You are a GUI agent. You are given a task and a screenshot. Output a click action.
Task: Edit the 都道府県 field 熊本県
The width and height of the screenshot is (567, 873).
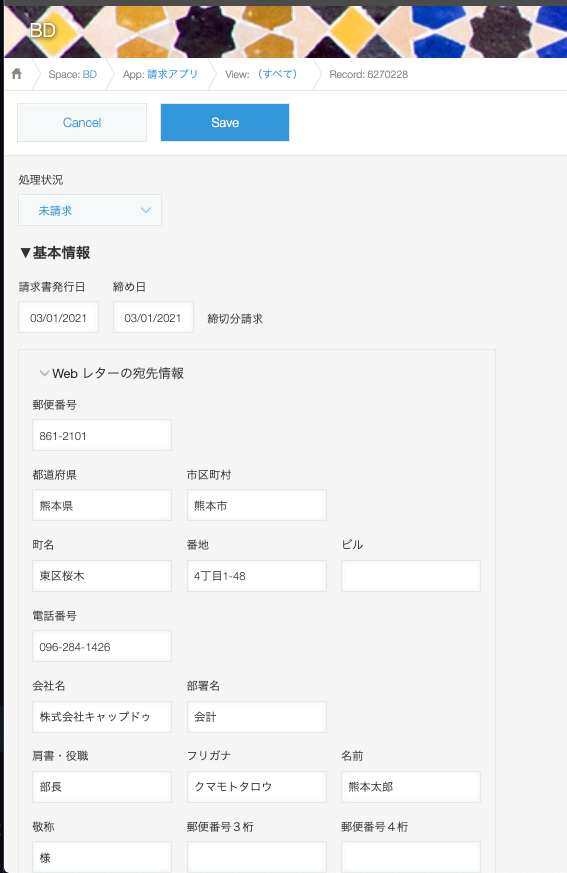102,506
